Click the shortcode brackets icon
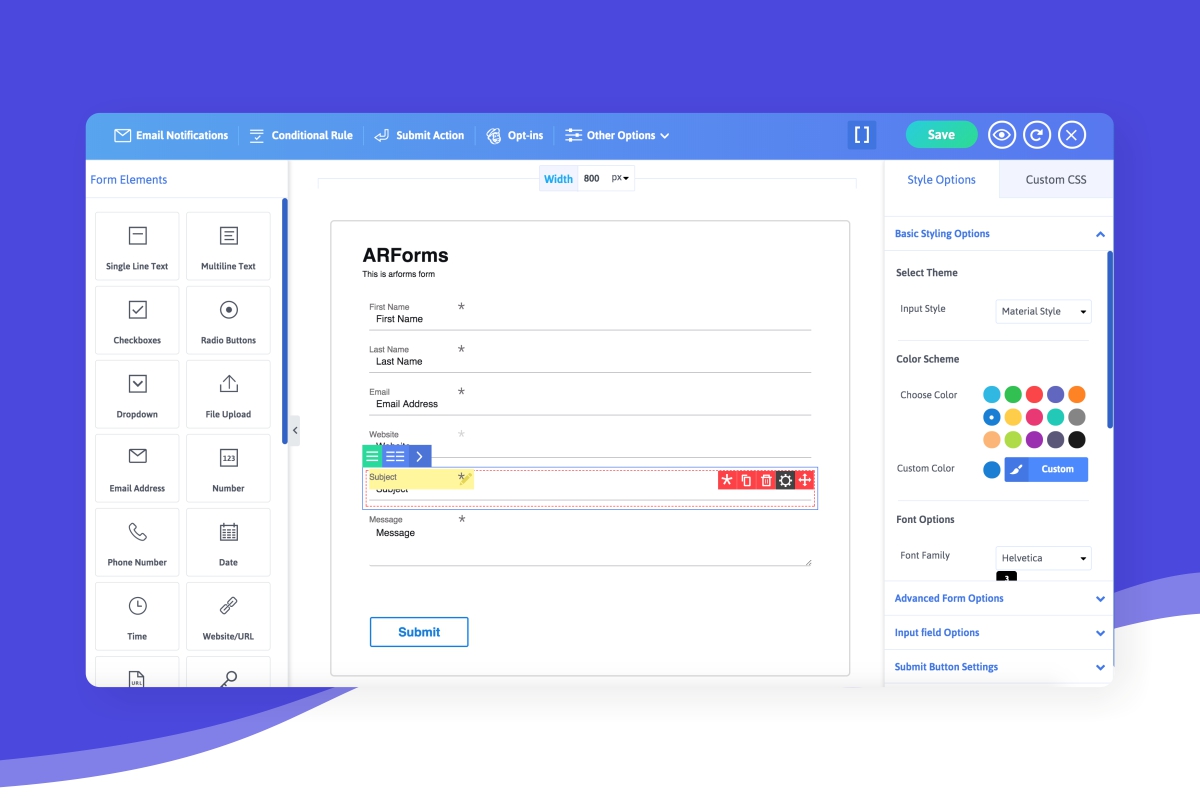1200x800 pixels. tap(861, 135)
